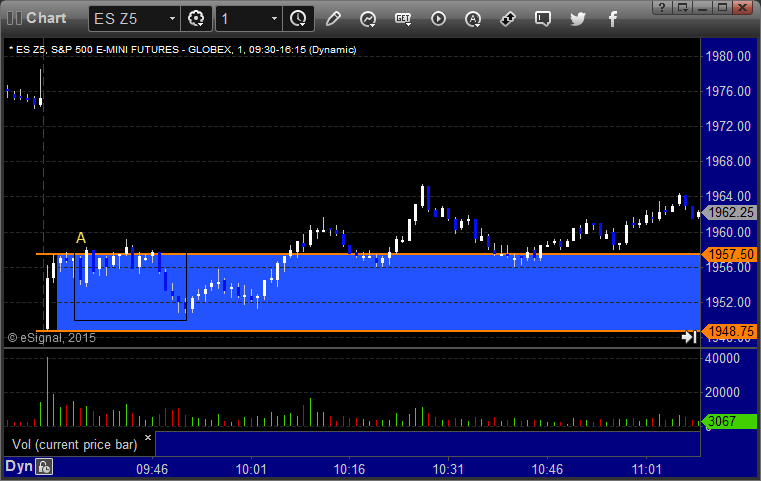Viewport: 761px width, 481px height.
Task: Open the time template clock menu
Action: pos(298,19)
